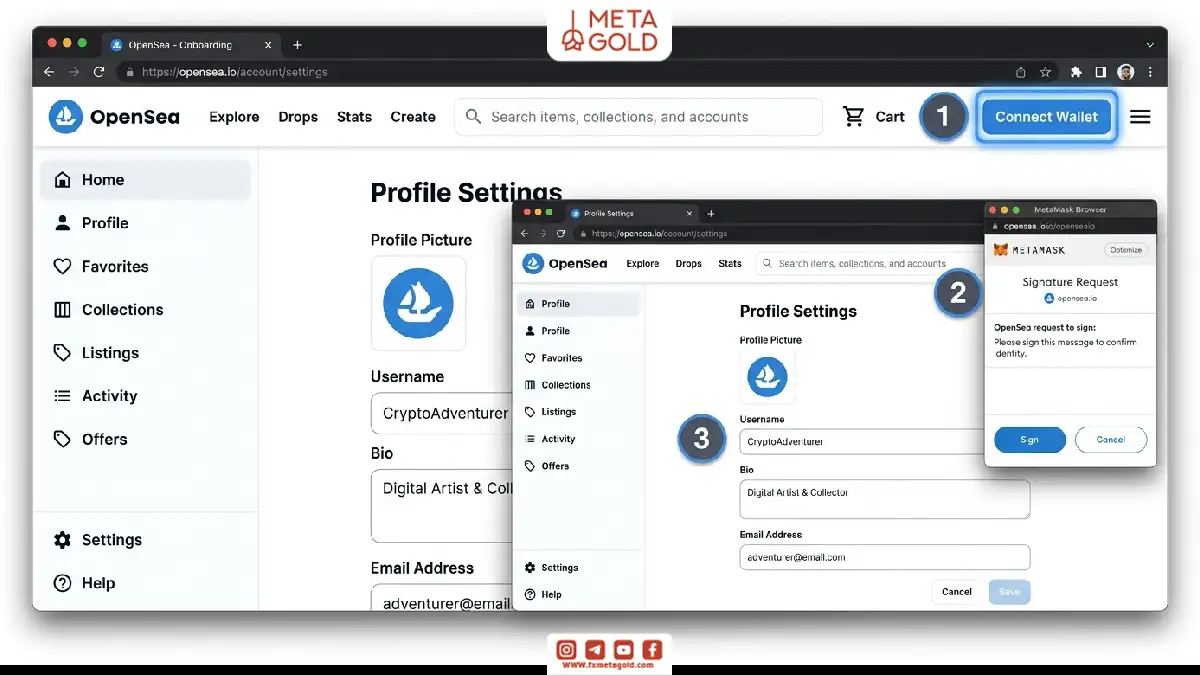Click the OpenSea logo in the large window header
Image resolution: width=1200 pixels, height=675 pixels.
tap(114, 117)
